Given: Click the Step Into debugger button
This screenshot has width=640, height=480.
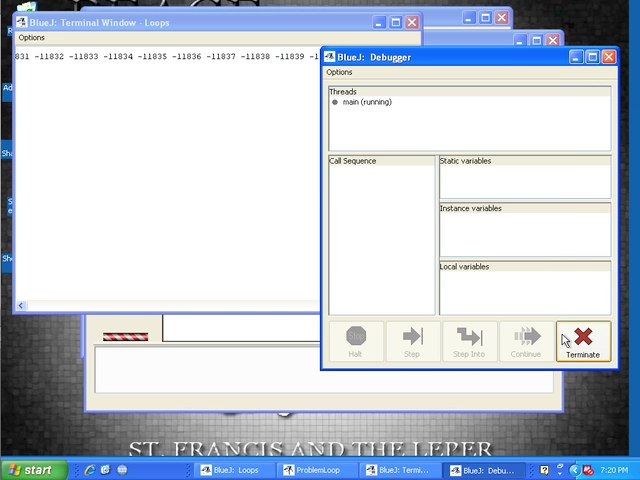Looking at the screenshot, I should point(469,341).
